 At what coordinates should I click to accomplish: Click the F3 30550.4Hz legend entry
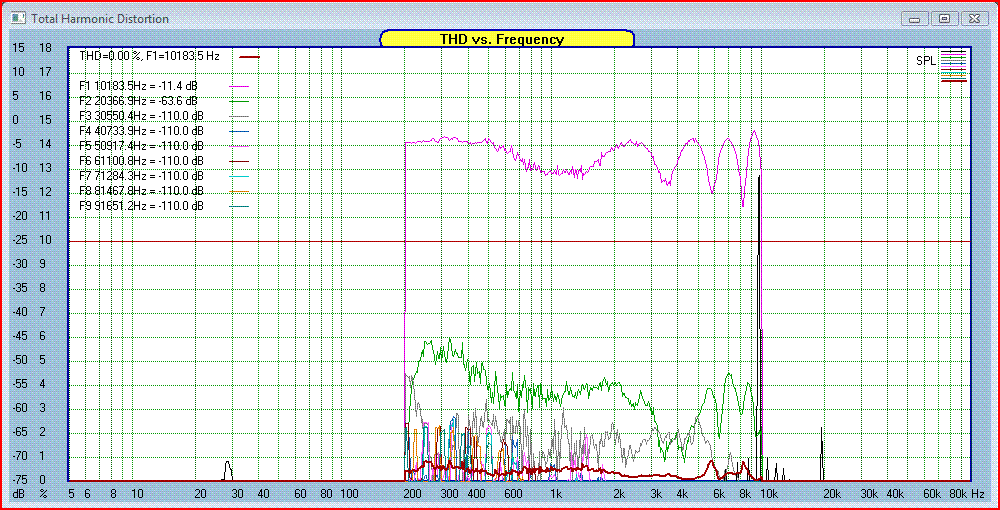[141, 116]
